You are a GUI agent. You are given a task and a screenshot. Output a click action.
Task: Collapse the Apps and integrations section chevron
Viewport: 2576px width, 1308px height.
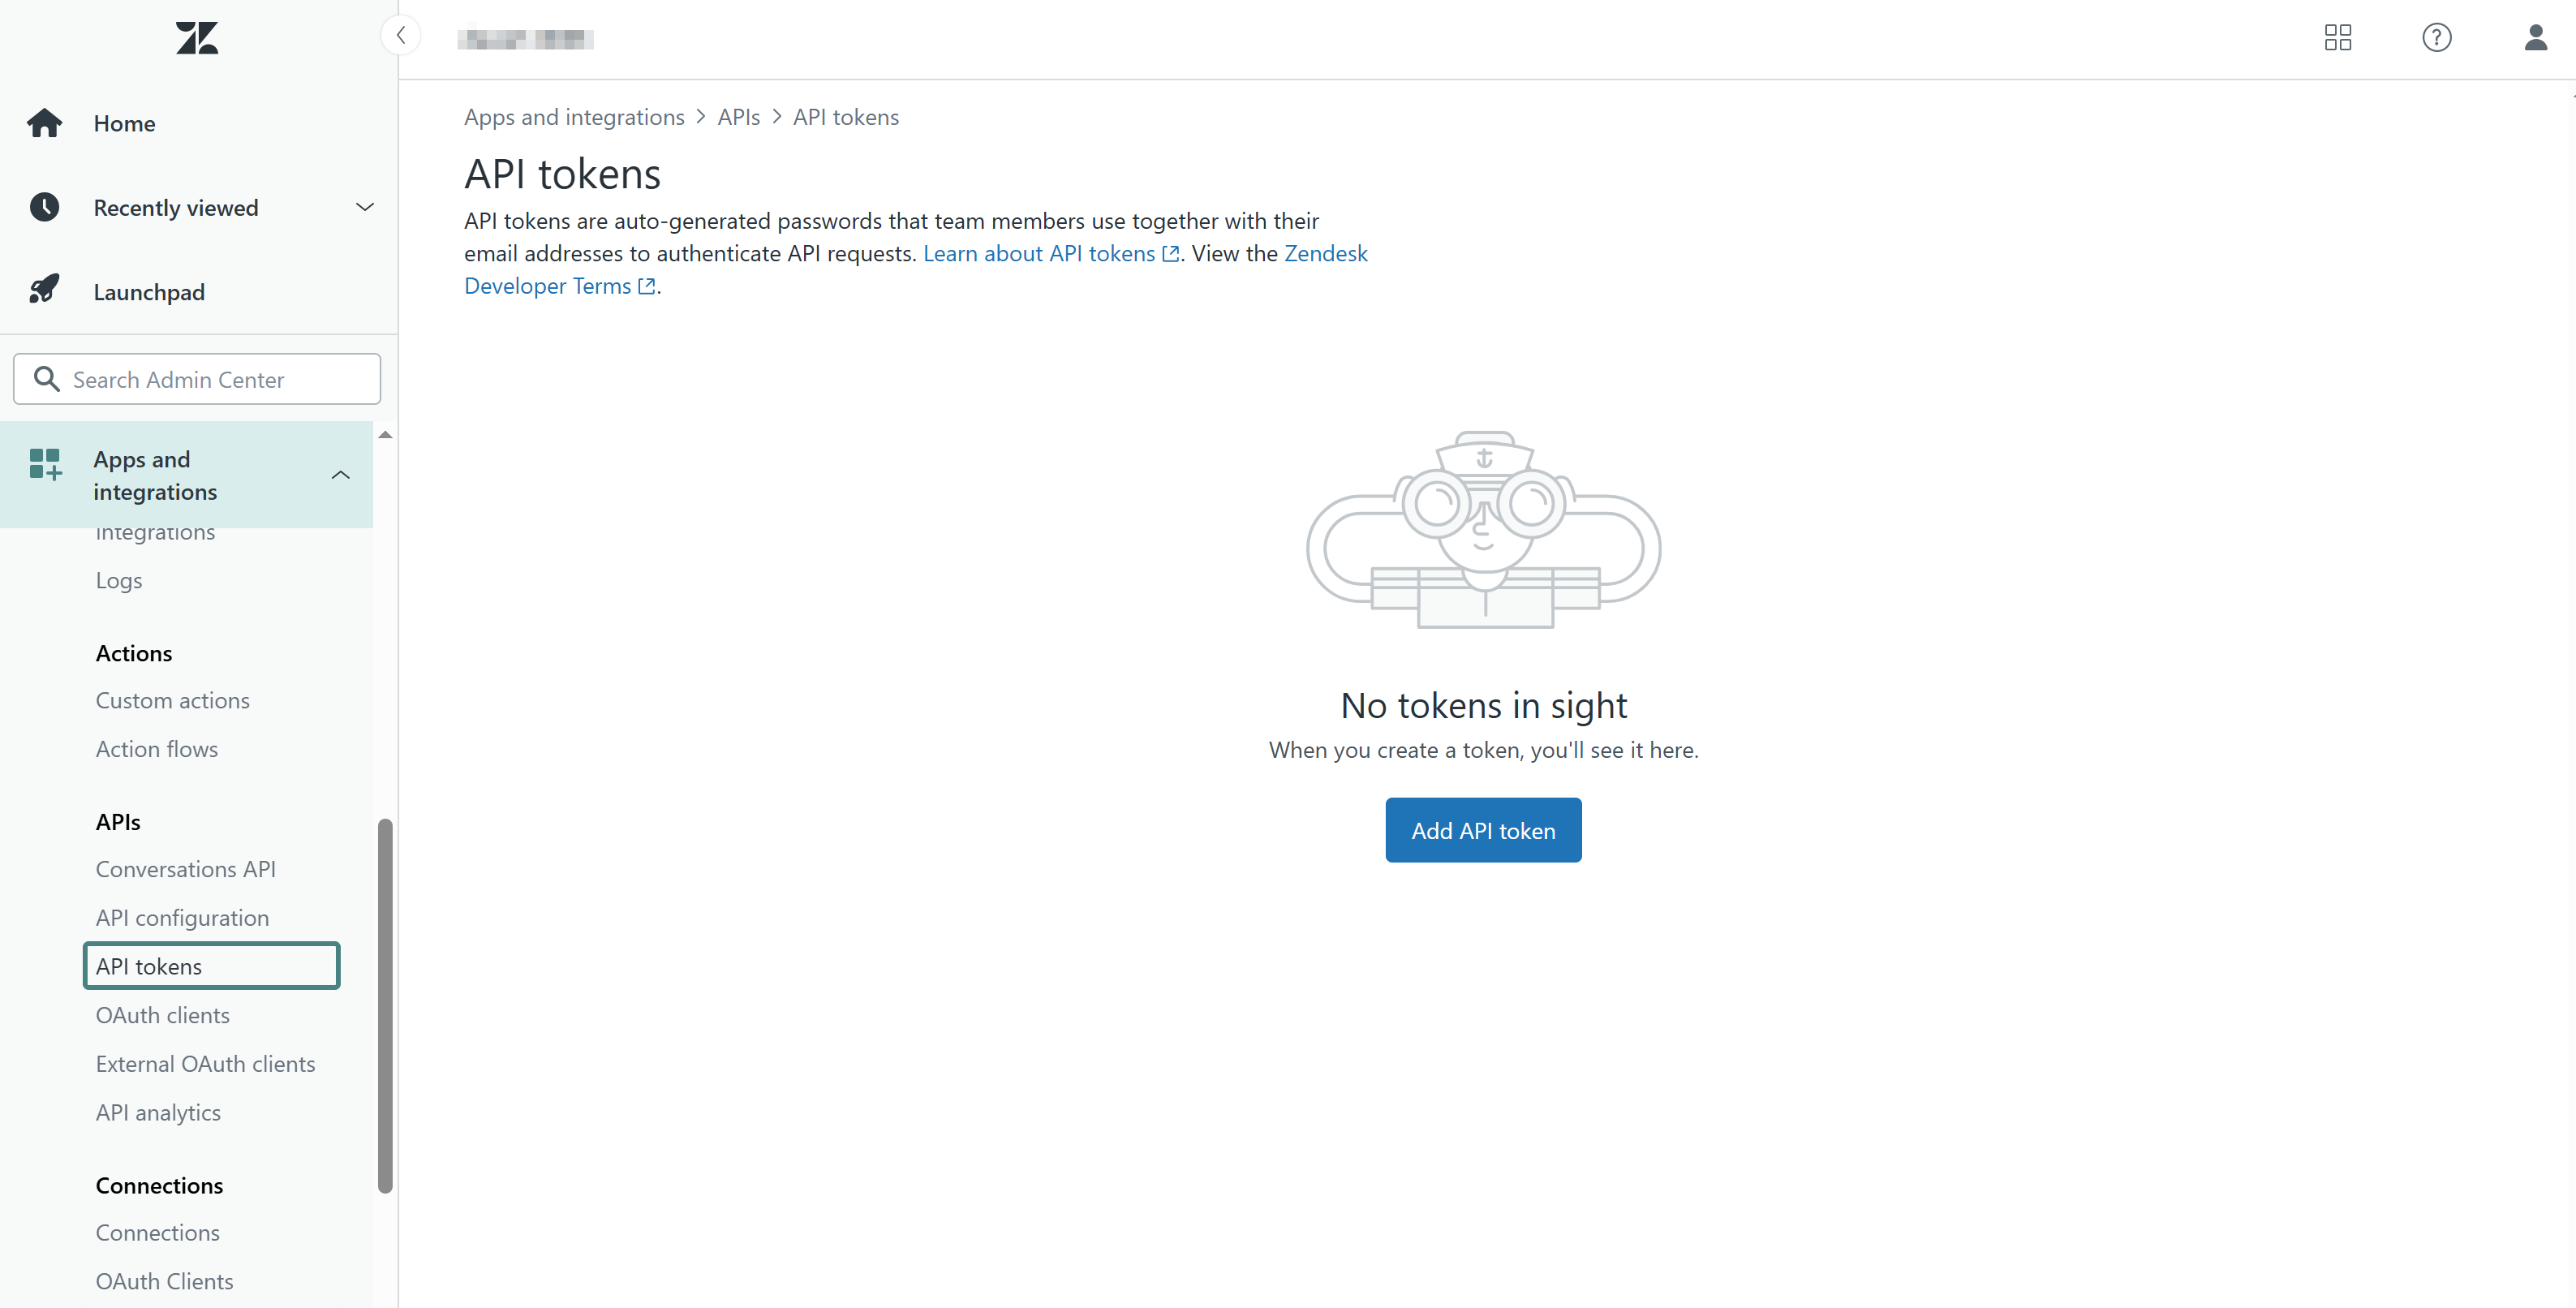click(340, 475)
